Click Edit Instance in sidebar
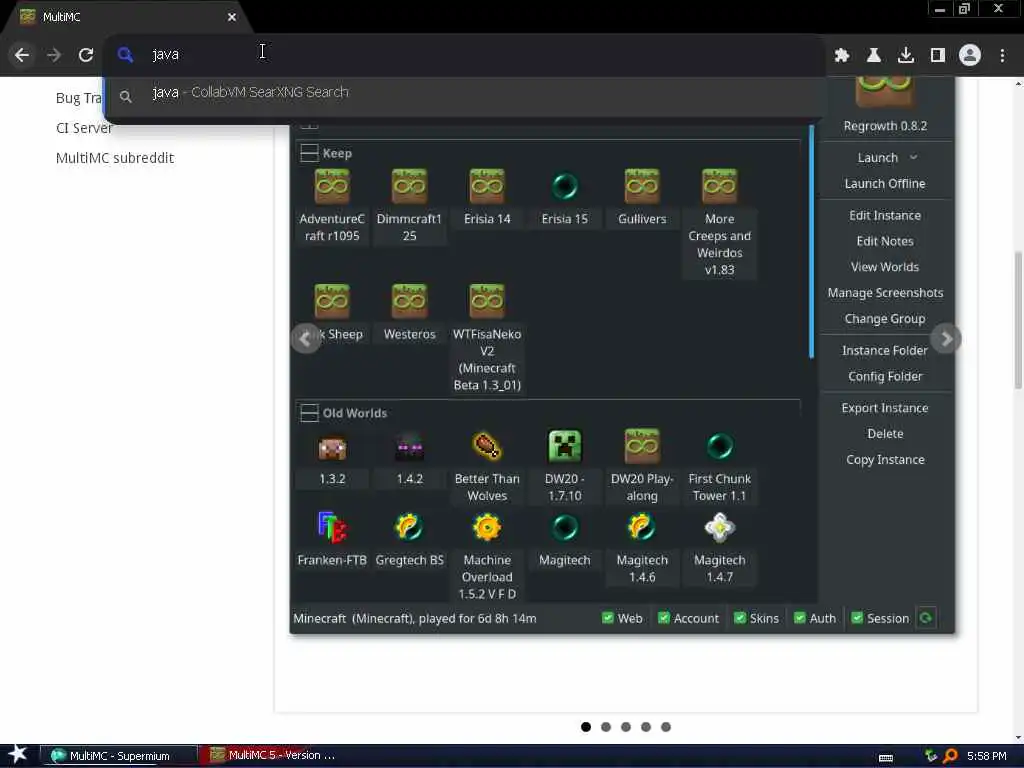Screen dimensions: 1024x768 pos(885,216)
